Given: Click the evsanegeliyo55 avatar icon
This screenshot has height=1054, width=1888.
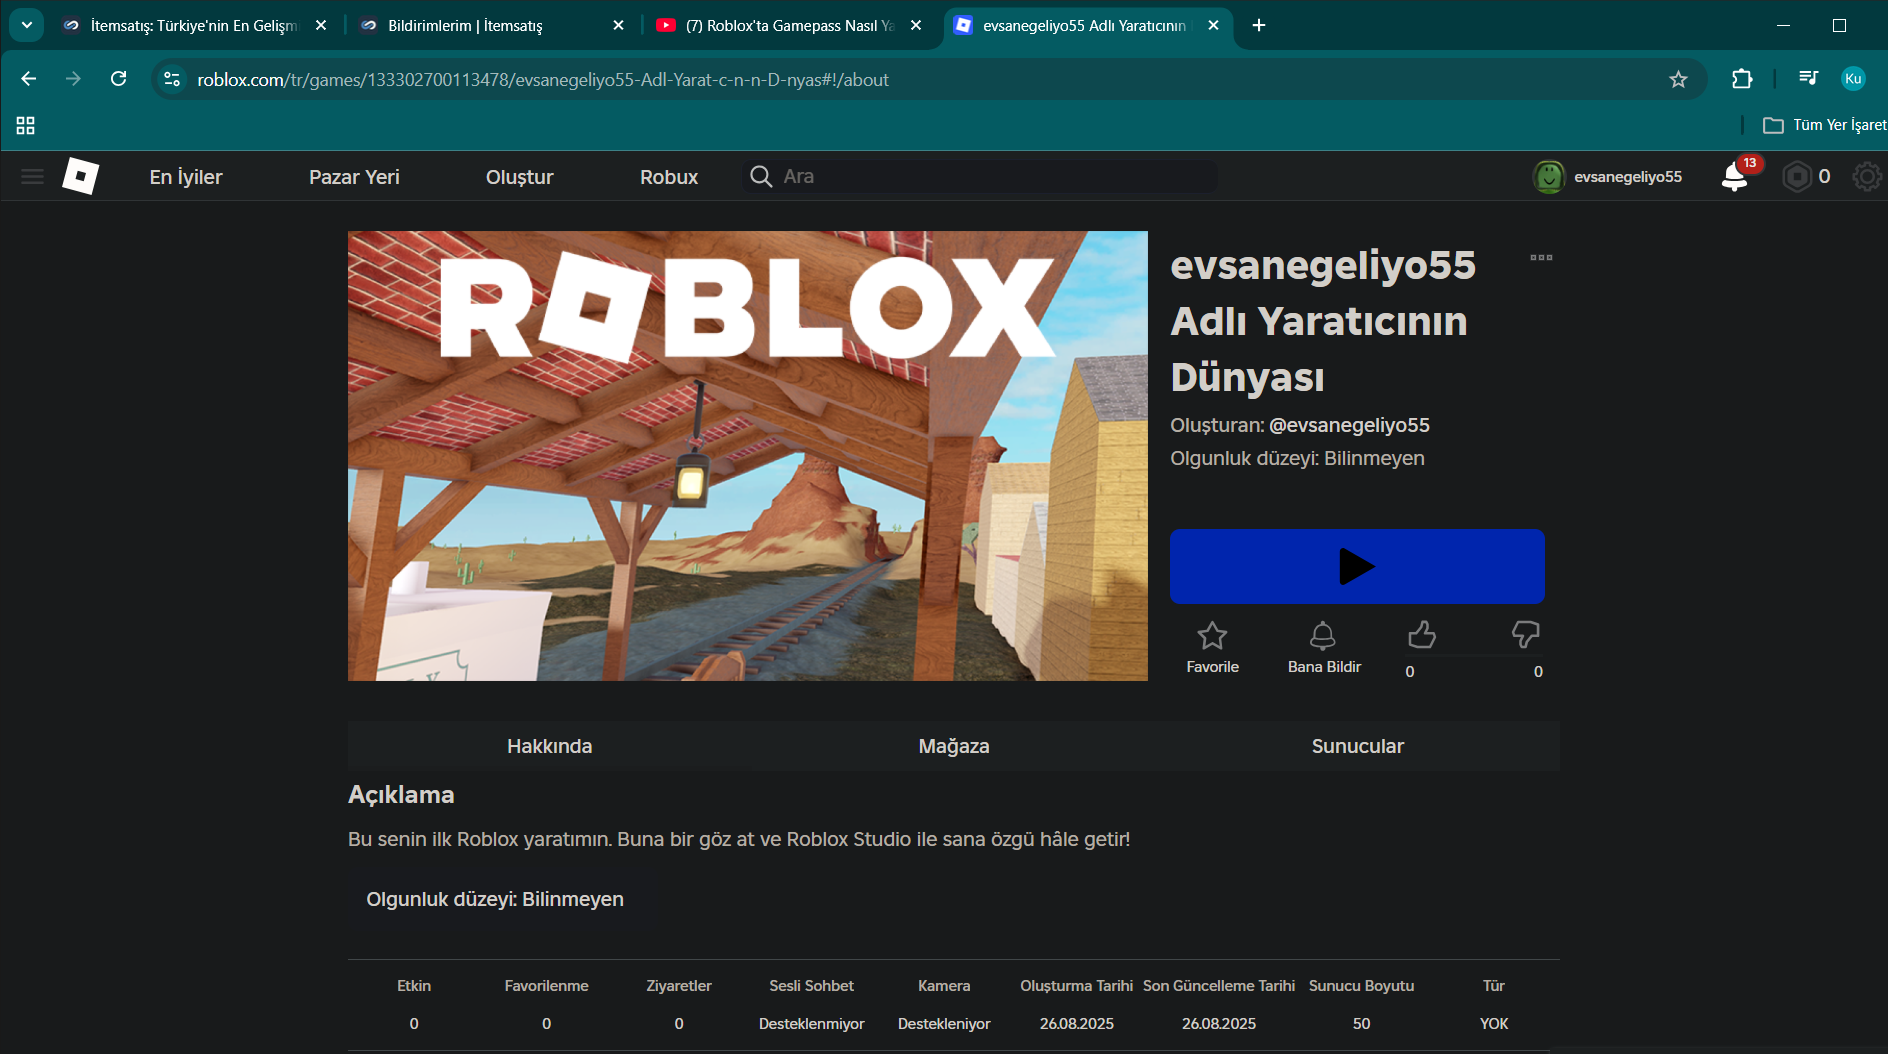Looking at the screenshot, I should [1548, 177].
